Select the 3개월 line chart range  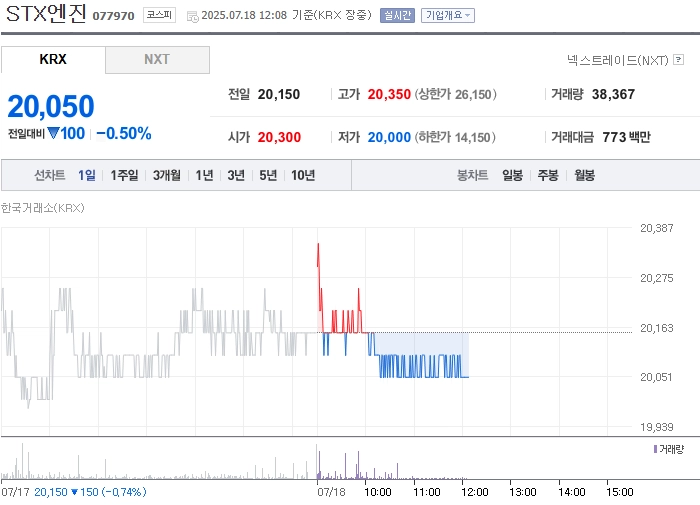click(167, 175)
